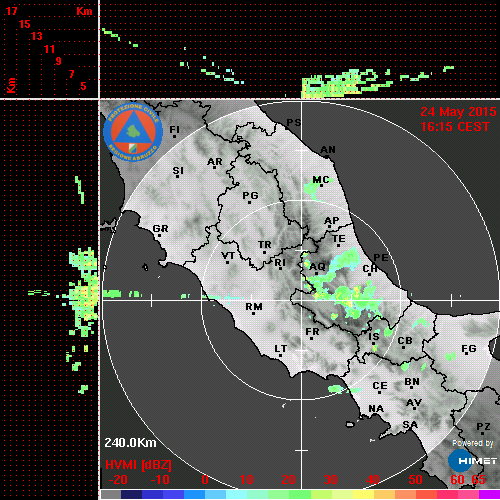The image size is (500, 500).
Task: Click the Powered by text
Action: pos(473,443)
